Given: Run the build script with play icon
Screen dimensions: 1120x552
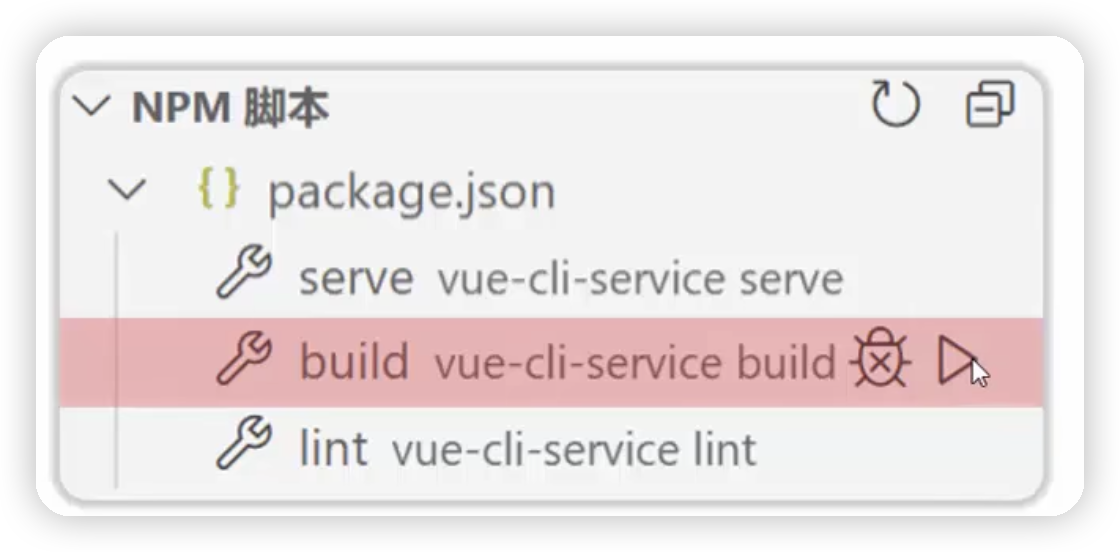Looking at the screenshot, I should (956, 361).
